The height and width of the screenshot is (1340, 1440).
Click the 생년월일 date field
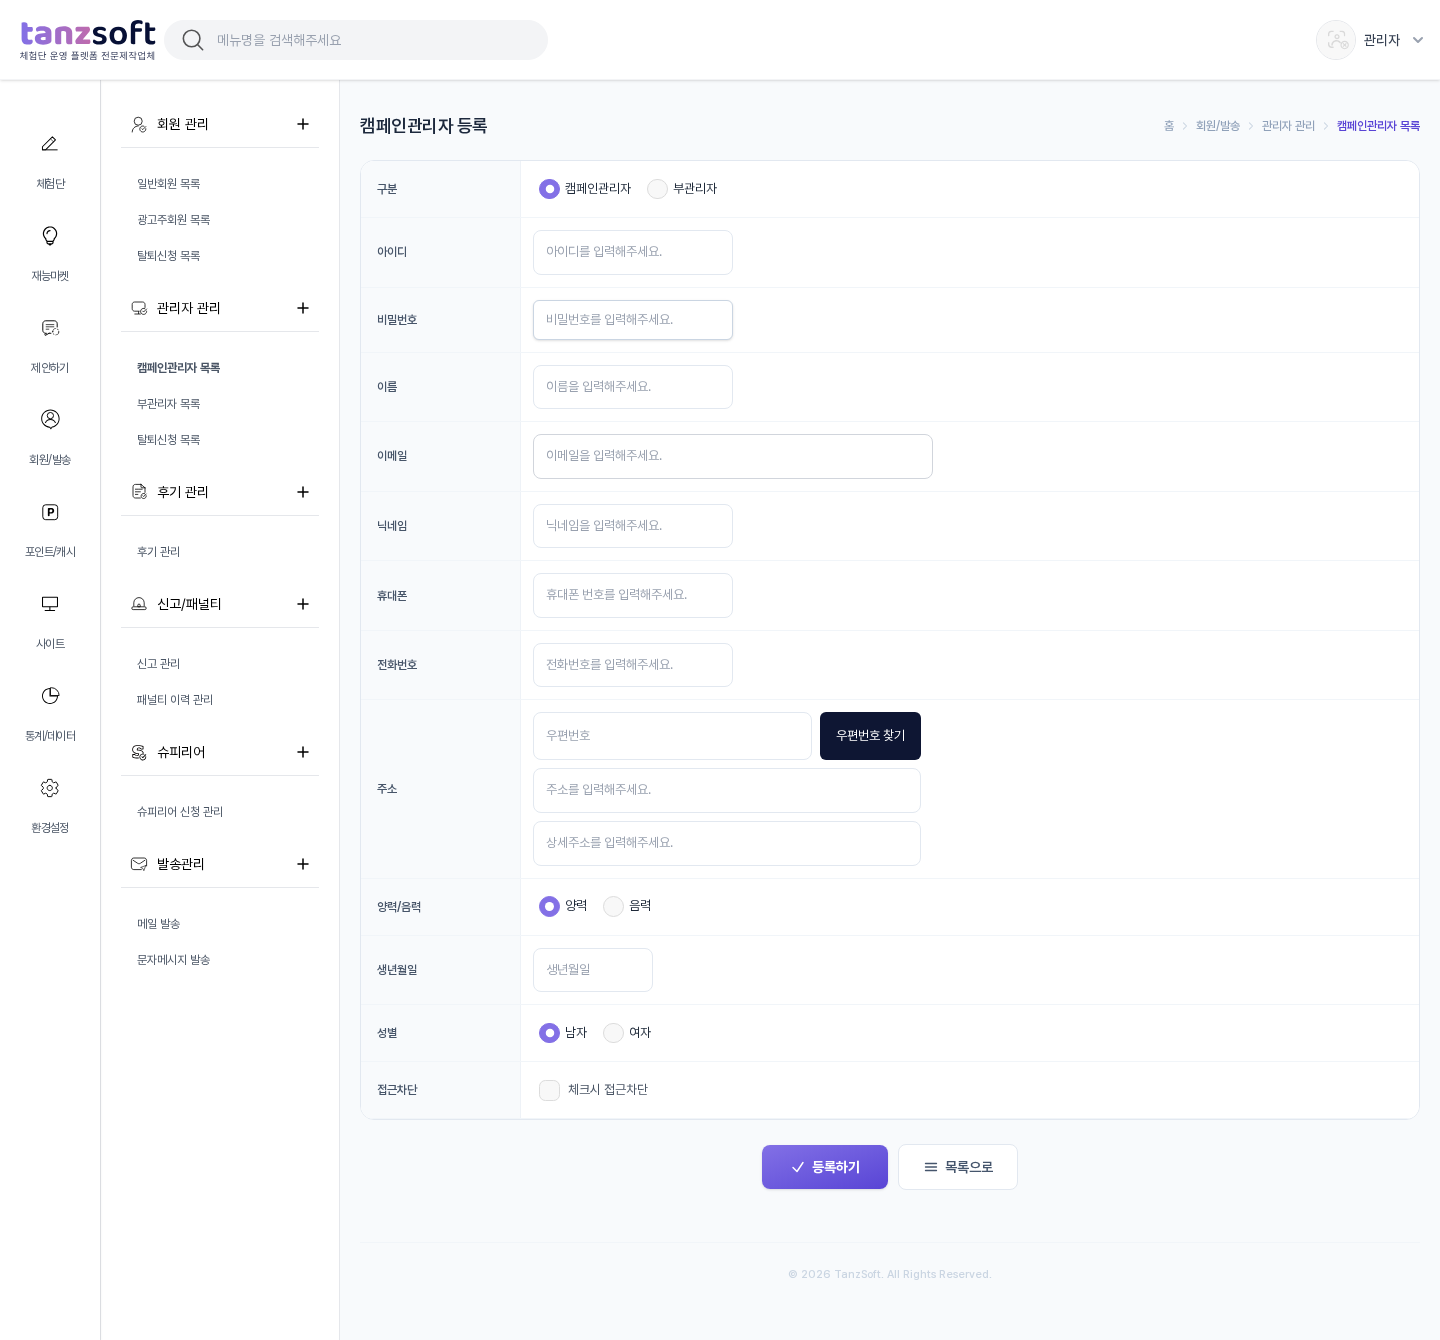[593, 970]
